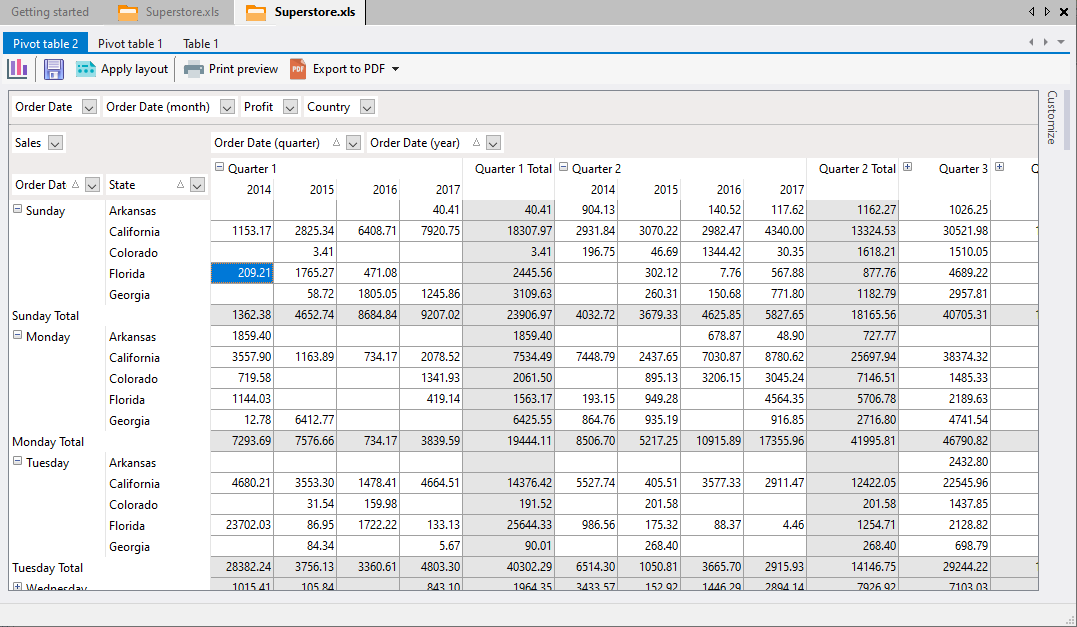
Task: Switch to the Table 1 tab
Action: [x=200, y=44]
